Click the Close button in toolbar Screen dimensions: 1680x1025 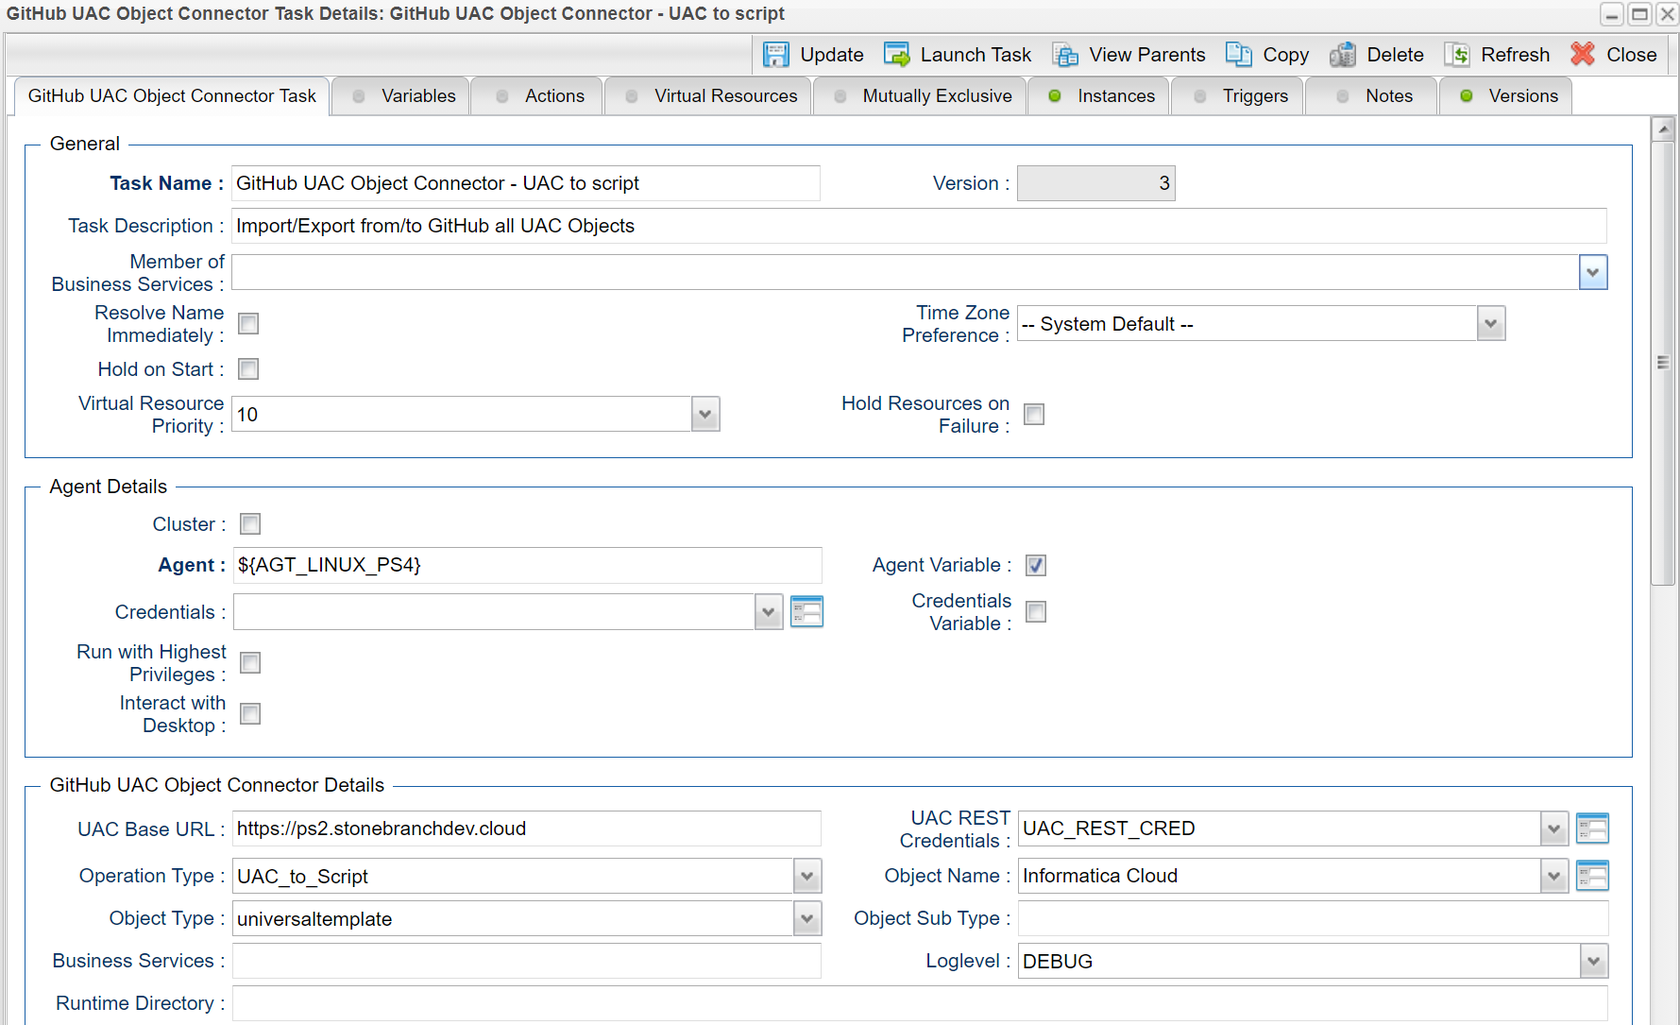[x=1614, y=55]
